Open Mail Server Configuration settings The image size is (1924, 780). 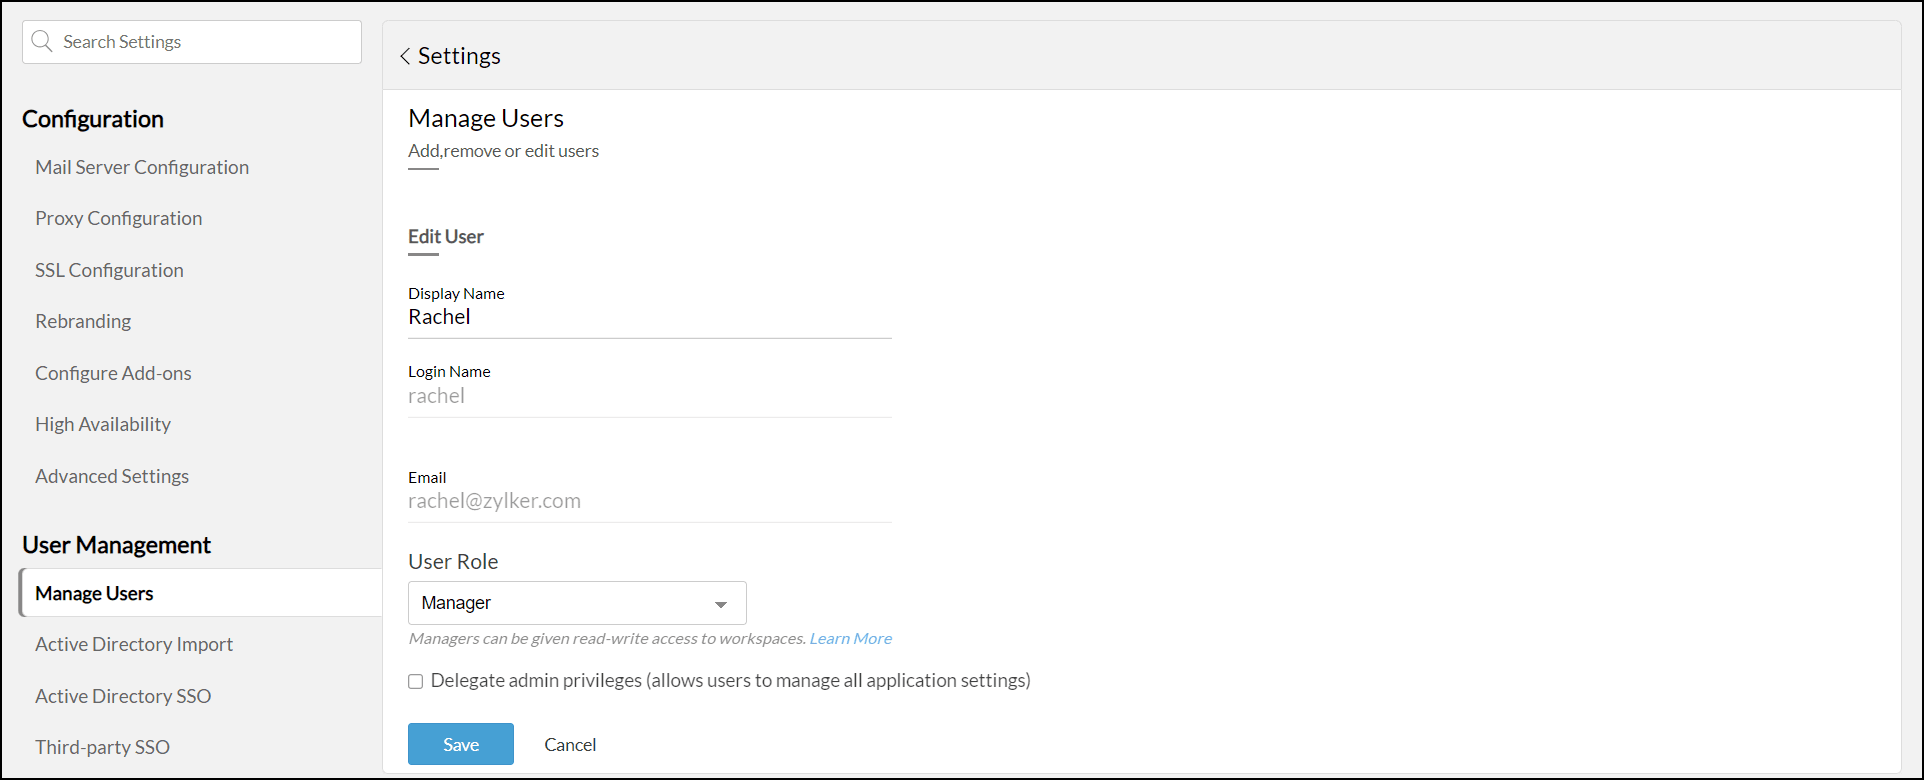(x=142, y=167)
